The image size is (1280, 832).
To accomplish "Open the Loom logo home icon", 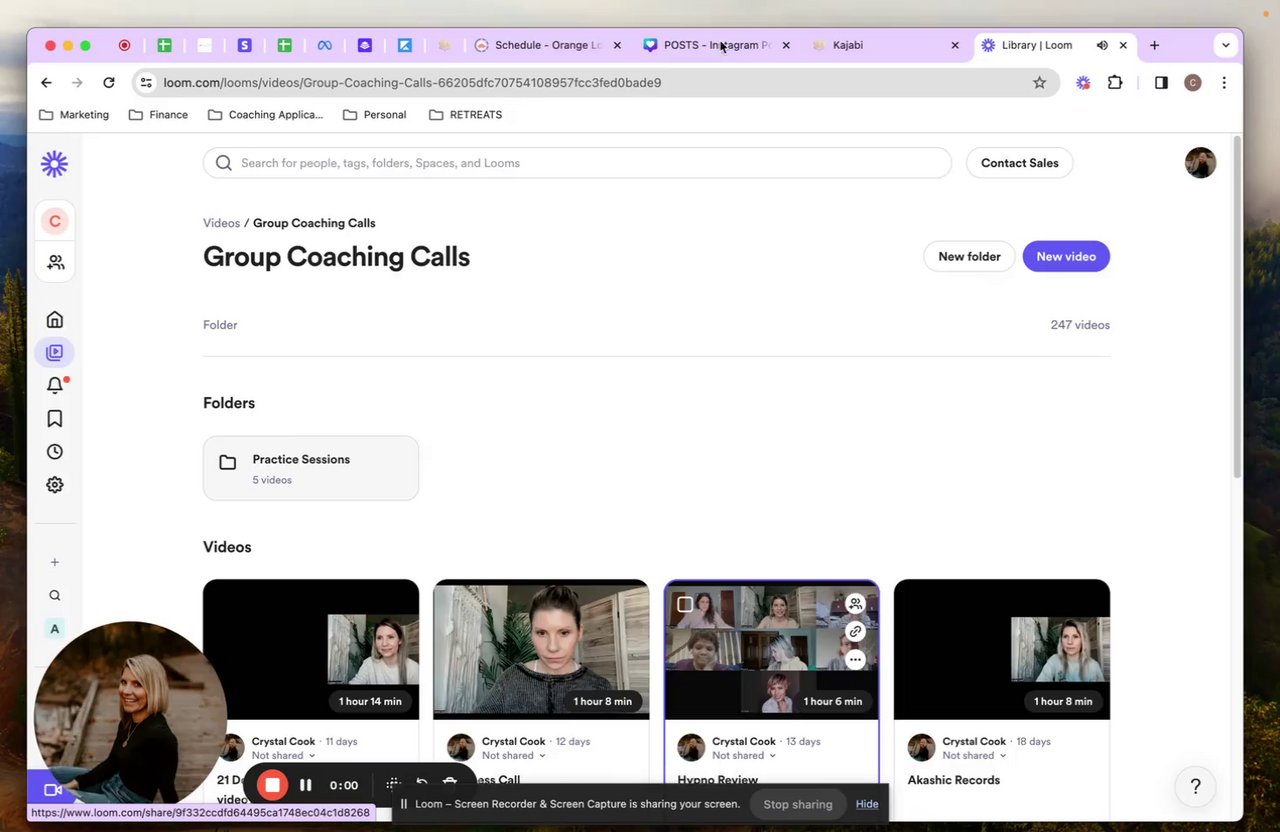I will coord(54,164).
